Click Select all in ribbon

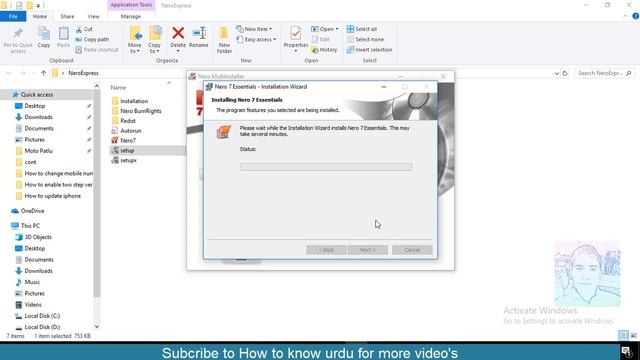[x=362, y=29]
